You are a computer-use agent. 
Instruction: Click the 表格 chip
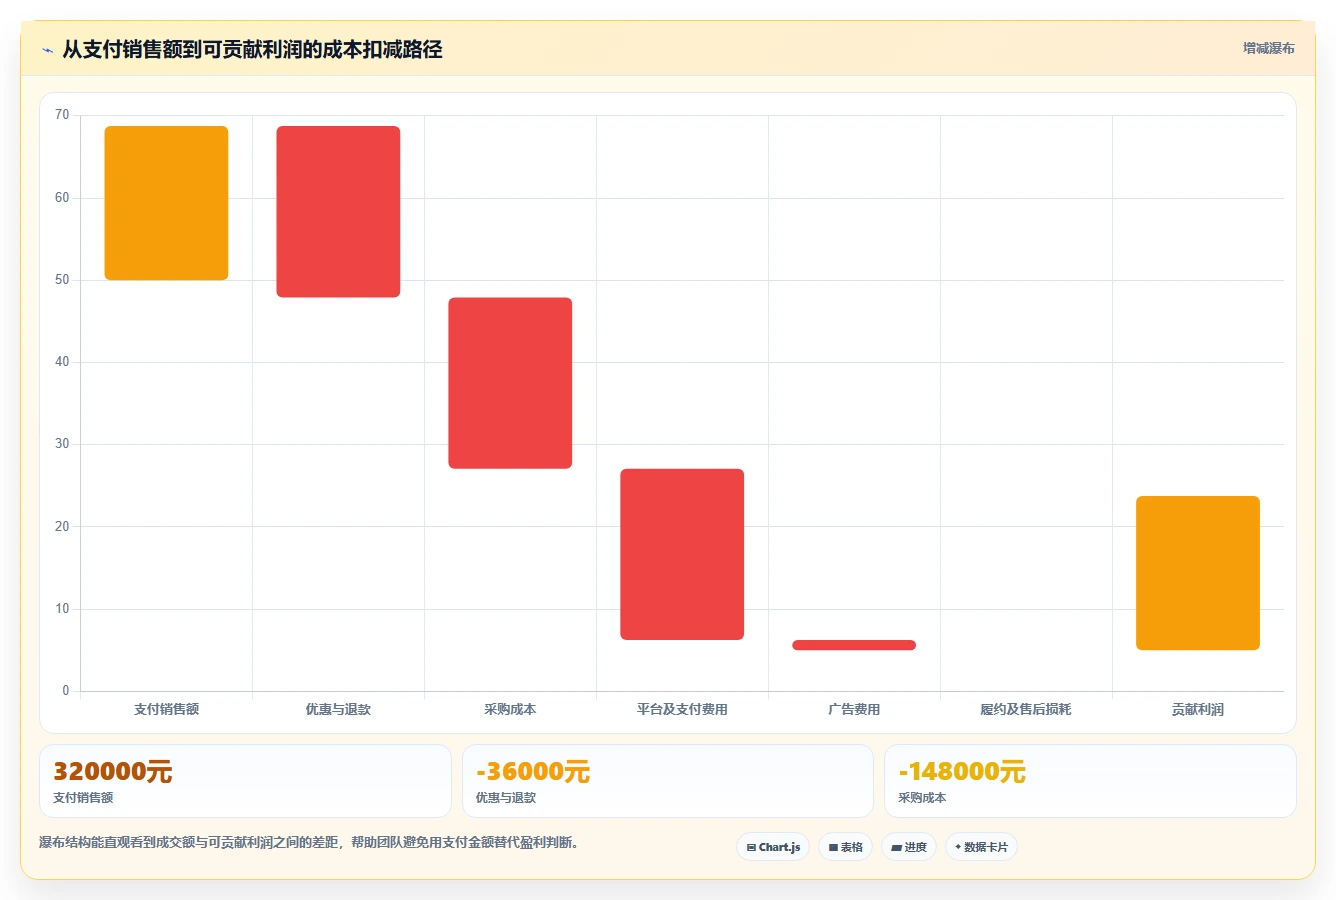click(845, 847)
